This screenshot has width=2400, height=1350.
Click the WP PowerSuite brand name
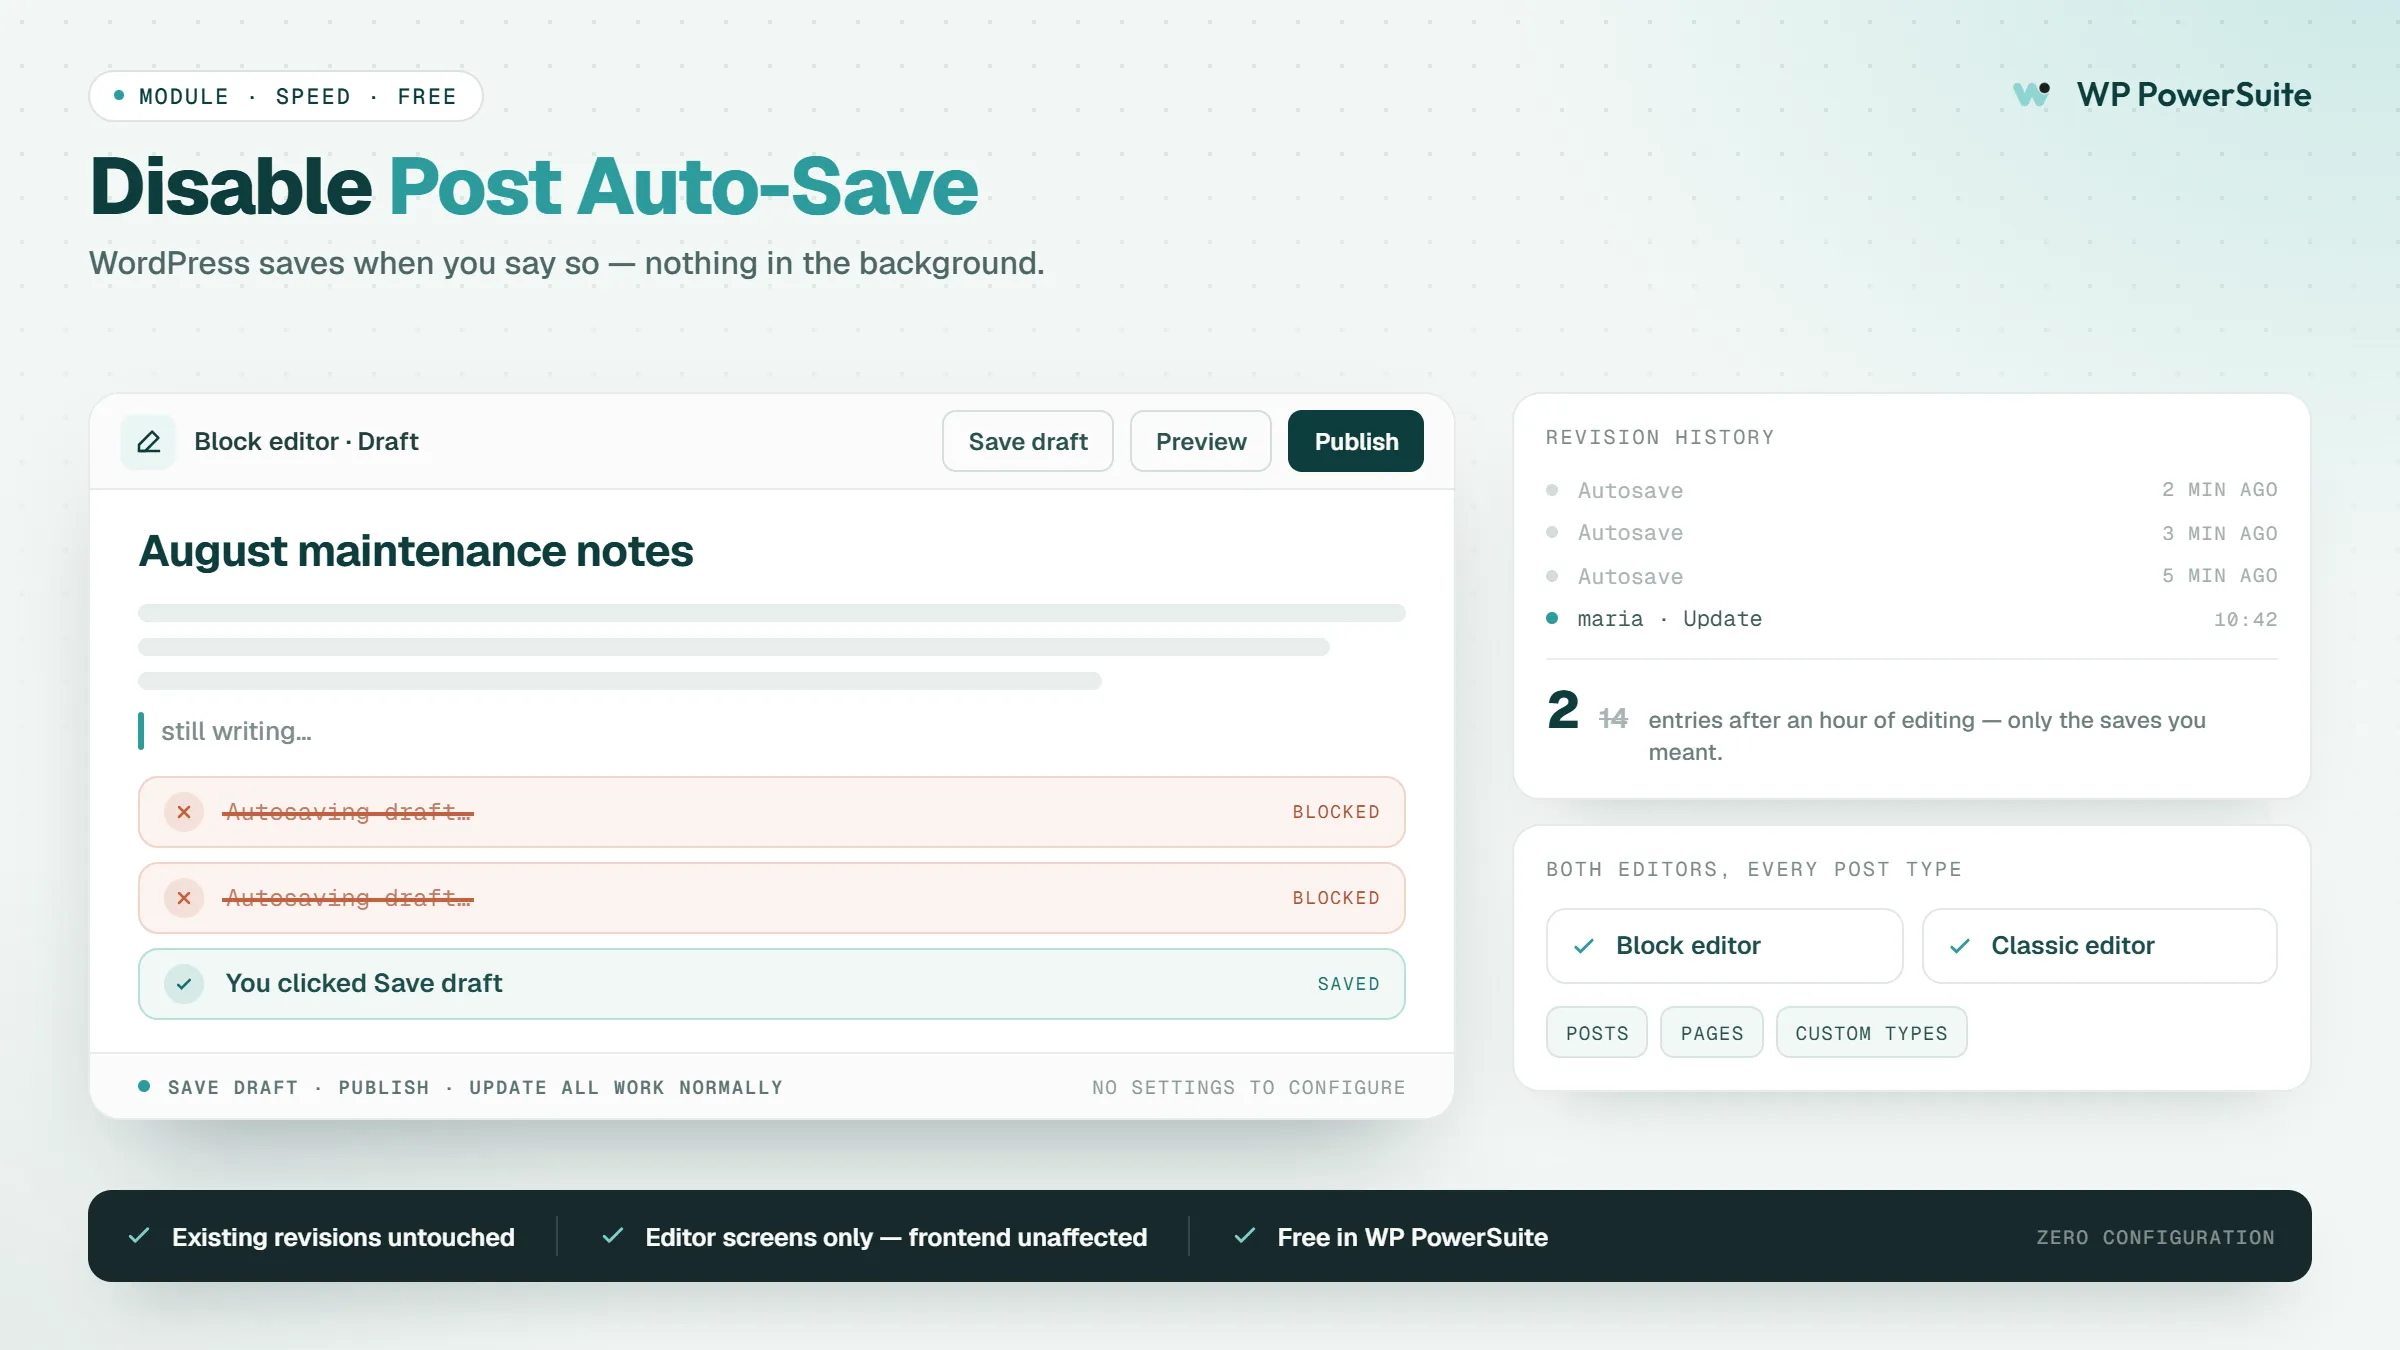2194,95
